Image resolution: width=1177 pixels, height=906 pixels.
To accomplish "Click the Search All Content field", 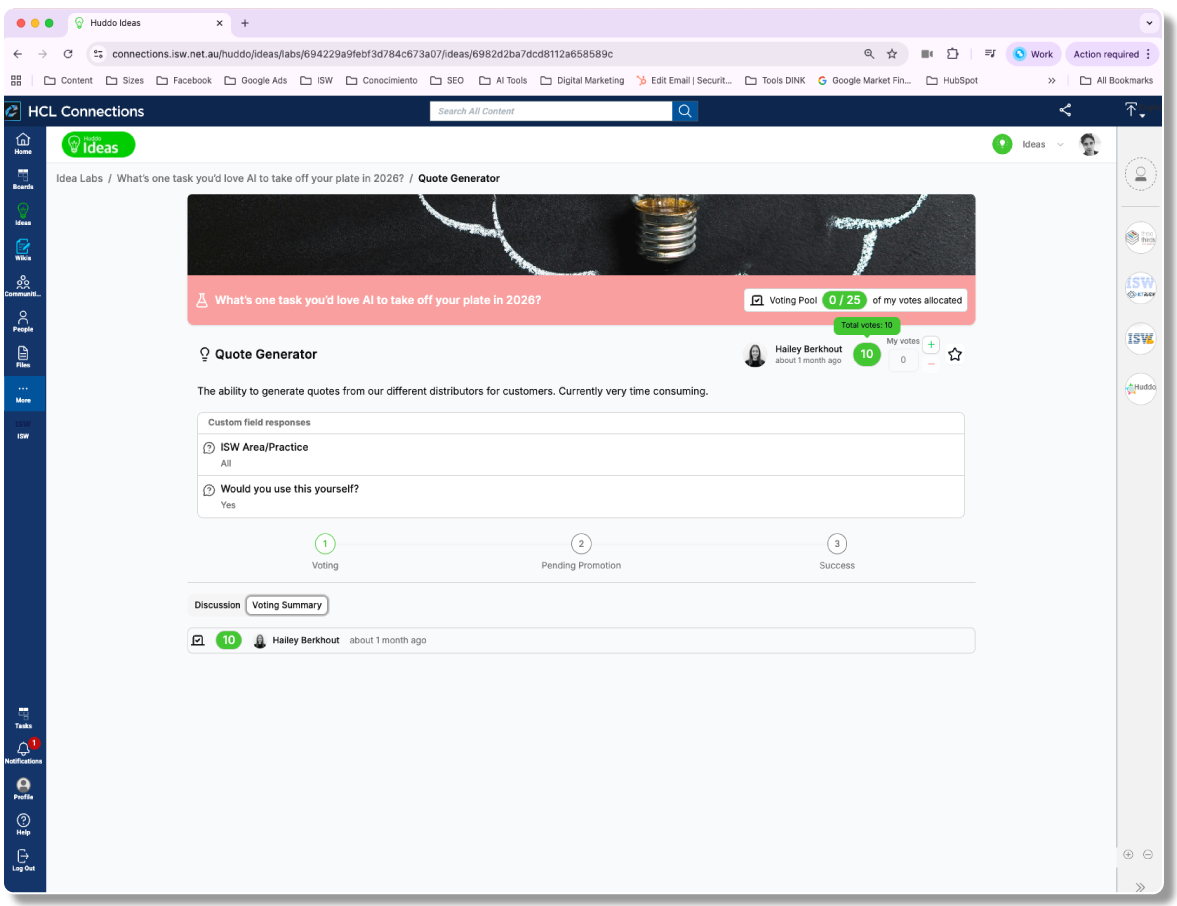I will (x=551, y=111).
